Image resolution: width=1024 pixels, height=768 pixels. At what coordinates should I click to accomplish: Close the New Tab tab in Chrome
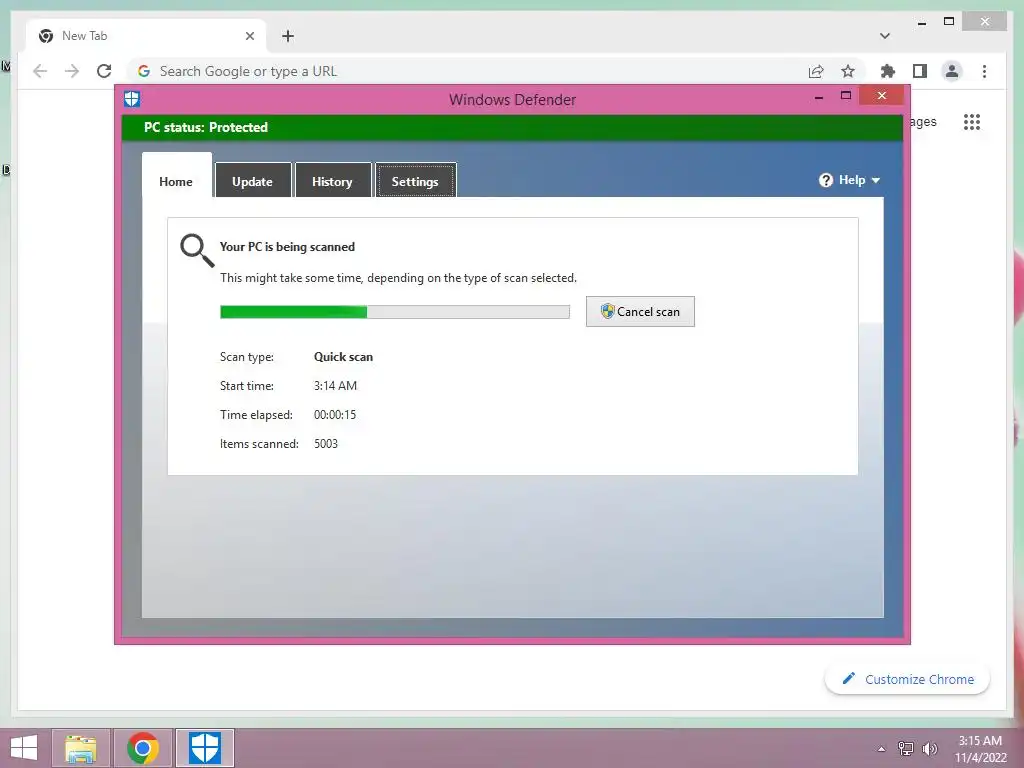[x=249, y=36]
